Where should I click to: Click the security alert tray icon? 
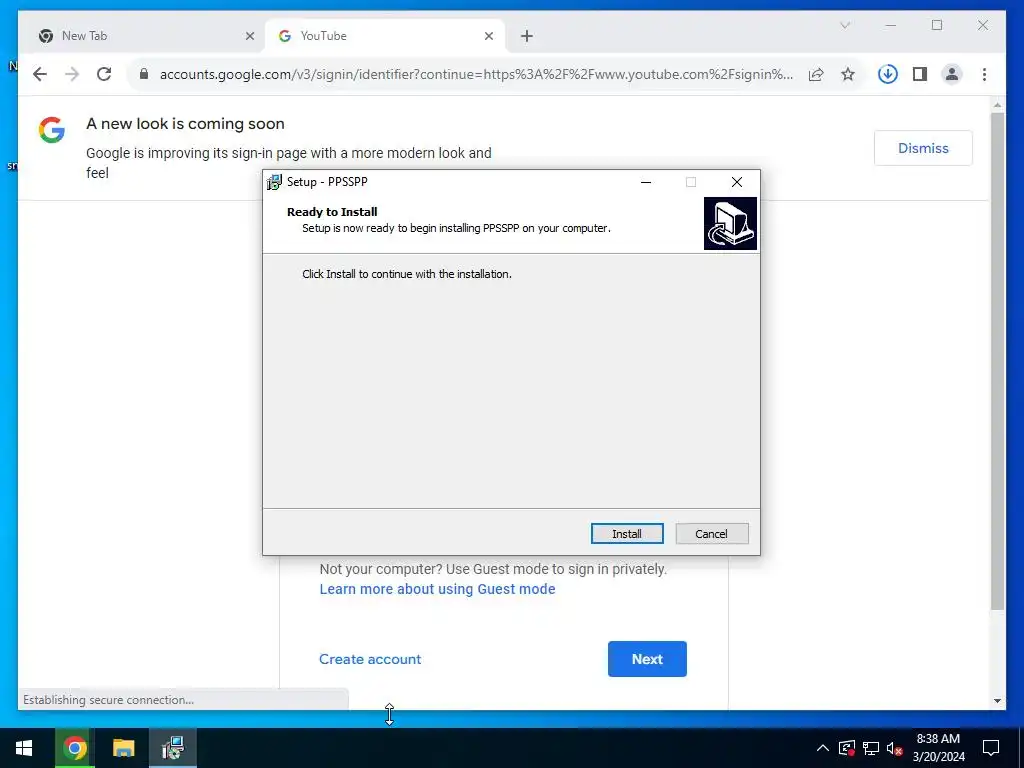[847, 748]
